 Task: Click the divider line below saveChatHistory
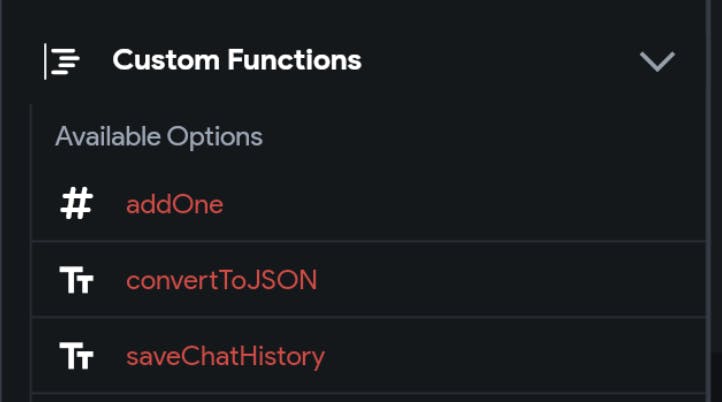[x=368, y=393]
